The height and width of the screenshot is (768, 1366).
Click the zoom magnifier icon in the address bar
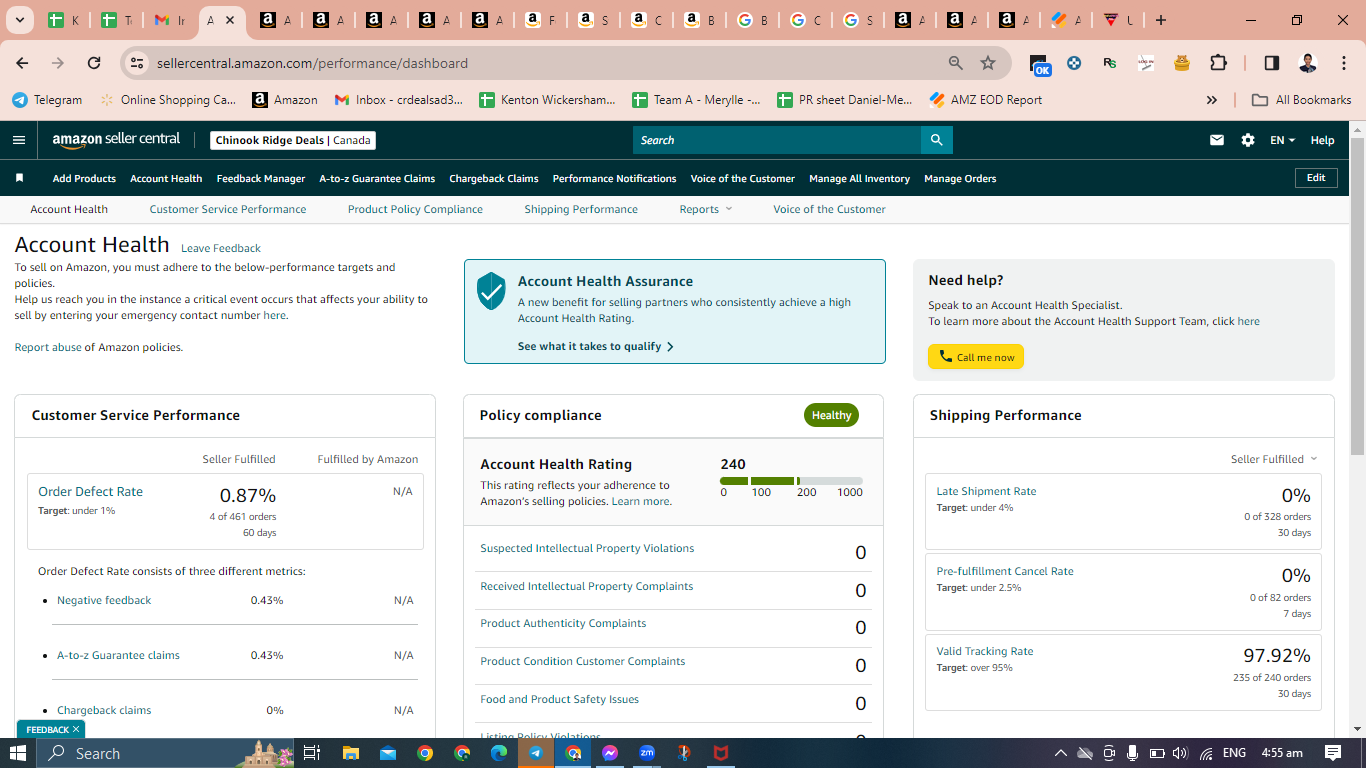point(956,63)
